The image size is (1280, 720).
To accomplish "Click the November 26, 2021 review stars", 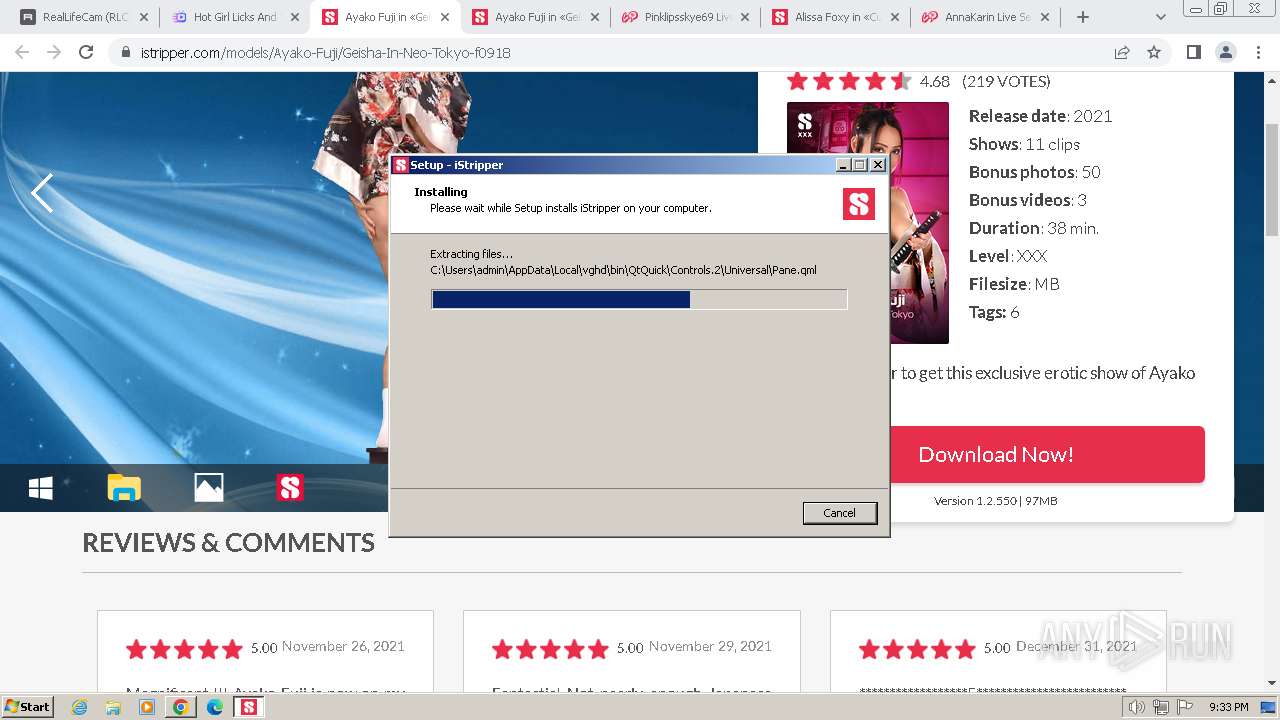I will [184, 649].
